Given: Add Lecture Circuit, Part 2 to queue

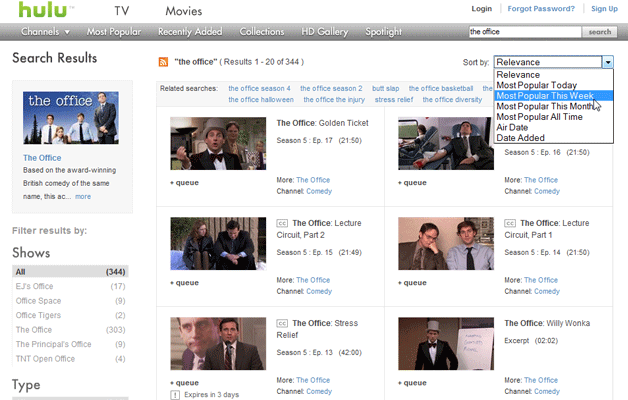Looking at the screenshot, I should [x=185, y=283].
